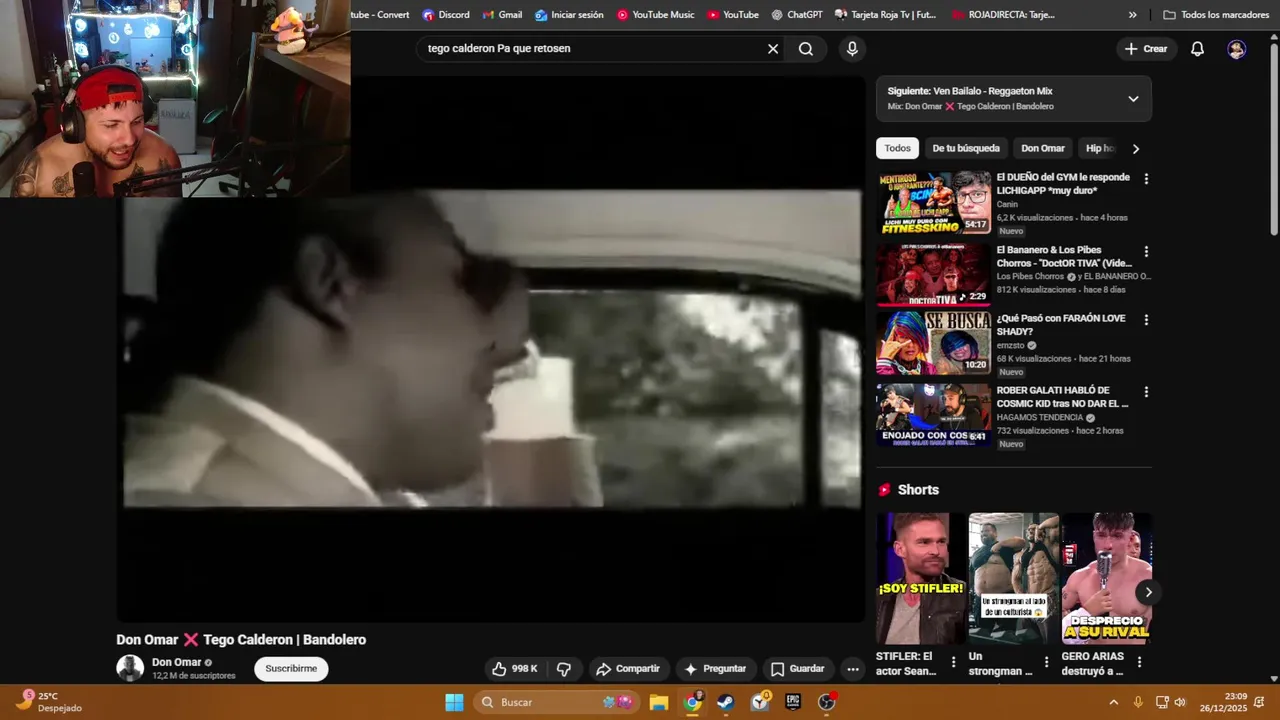Switch to Chrome in the taskbar
1280x720 pixels.
(x=692, y=702)
